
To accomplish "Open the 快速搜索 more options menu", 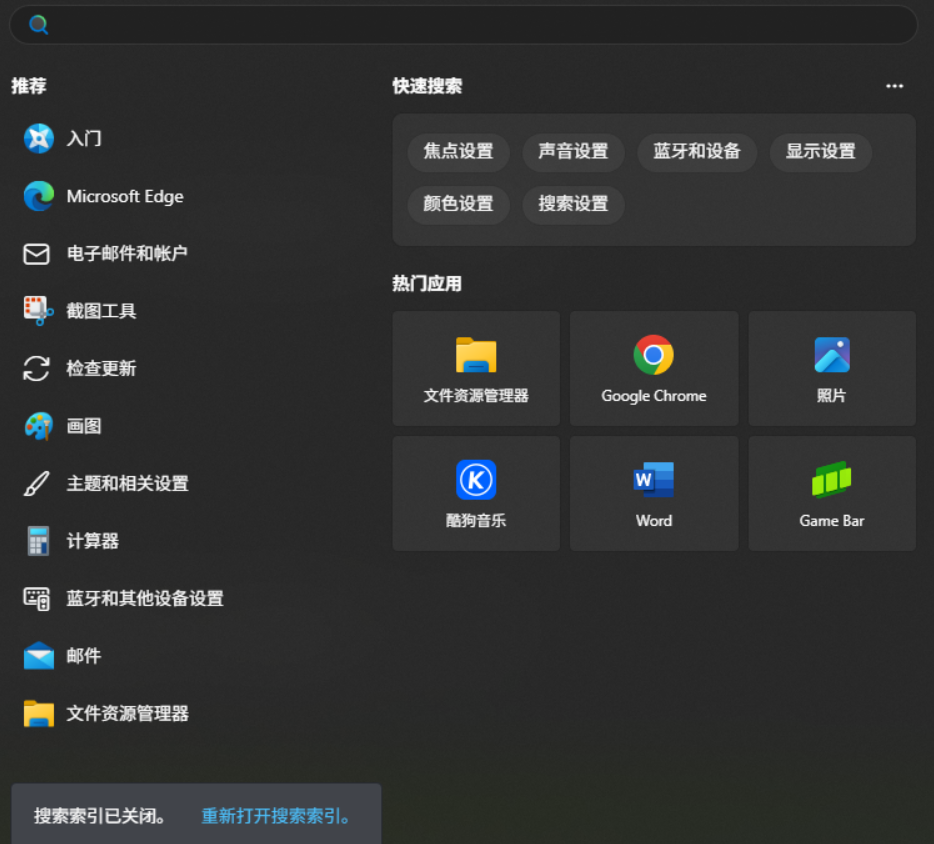I will 894,86.
